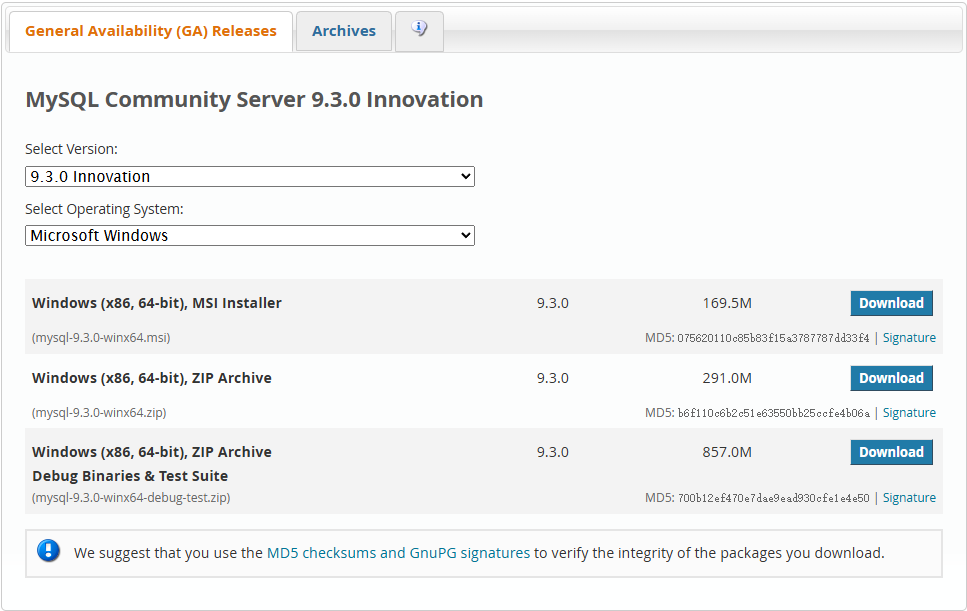
Task: Download the MSI Installer package
Action: click(x=891, y=303)
